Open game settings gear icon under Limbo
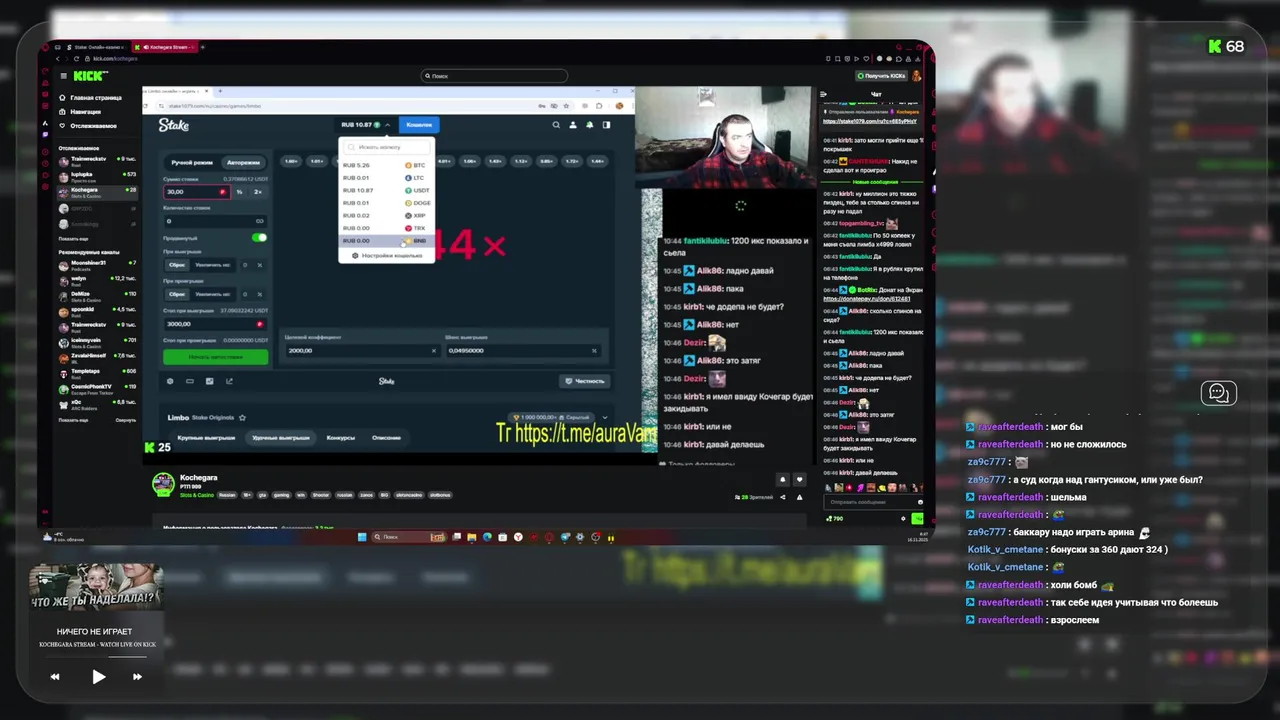Viewport: 1280px width, 720px height. point(169,381)
